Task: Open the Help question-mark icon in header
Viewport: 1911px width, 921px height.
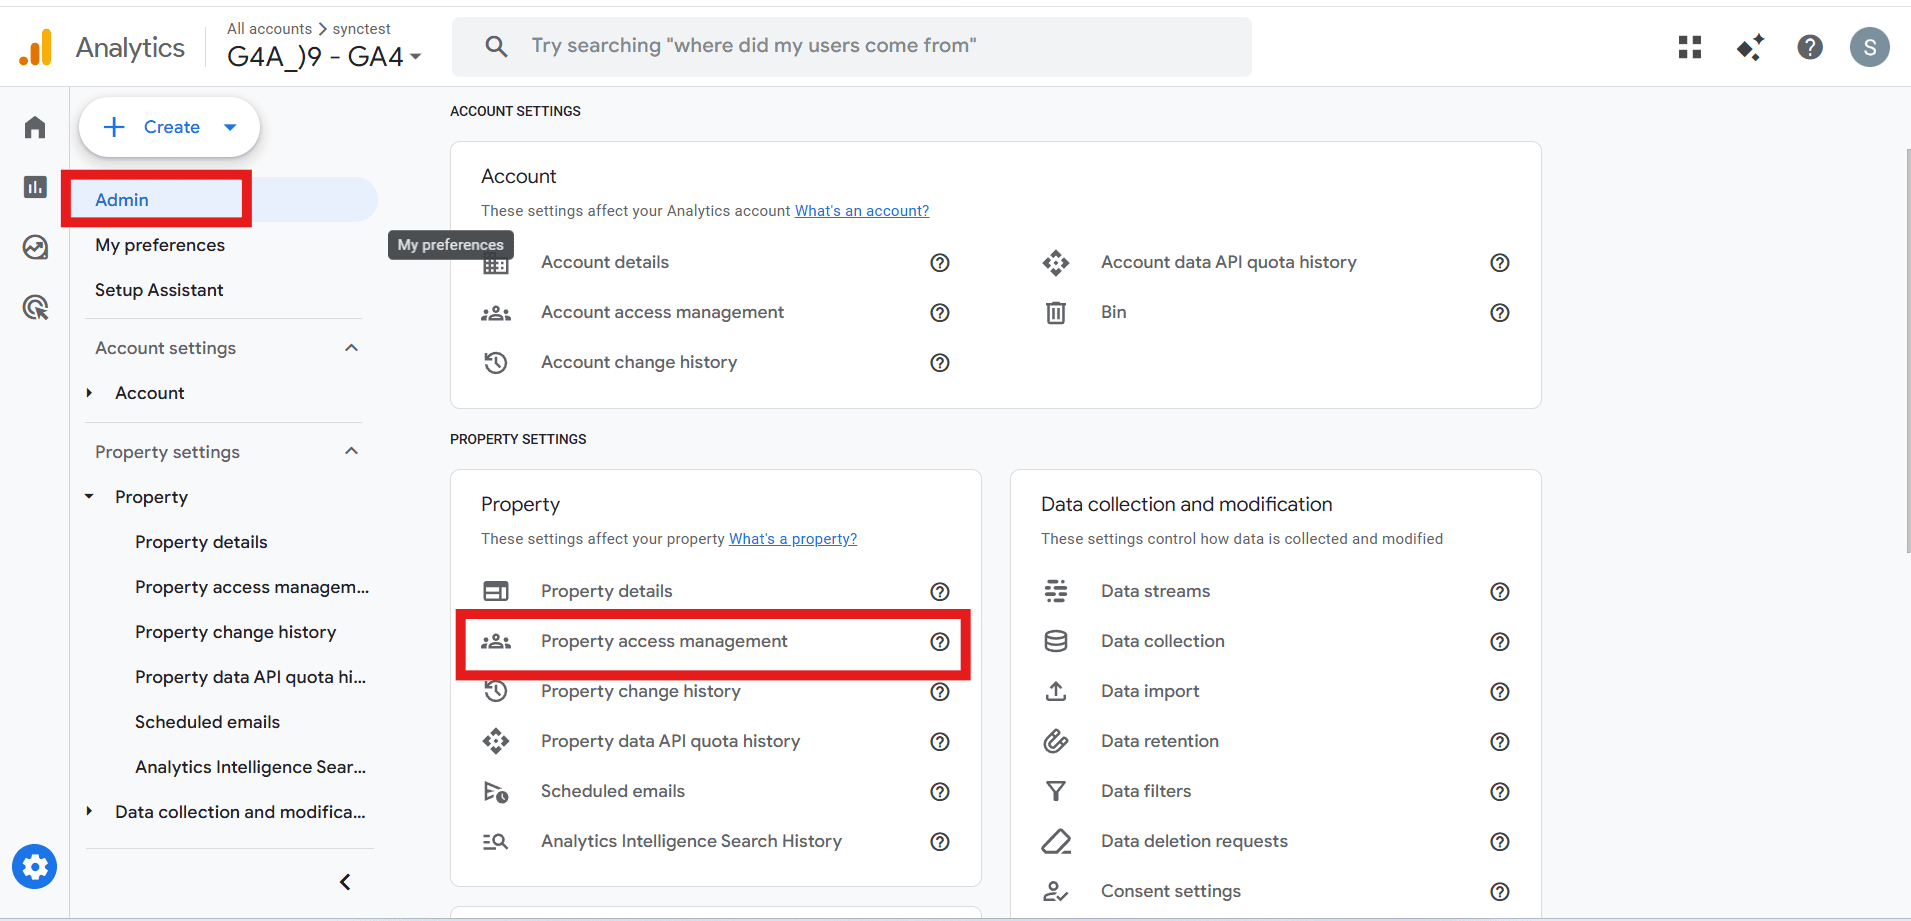Action: pyautogui.click(x=1810, y=47)
